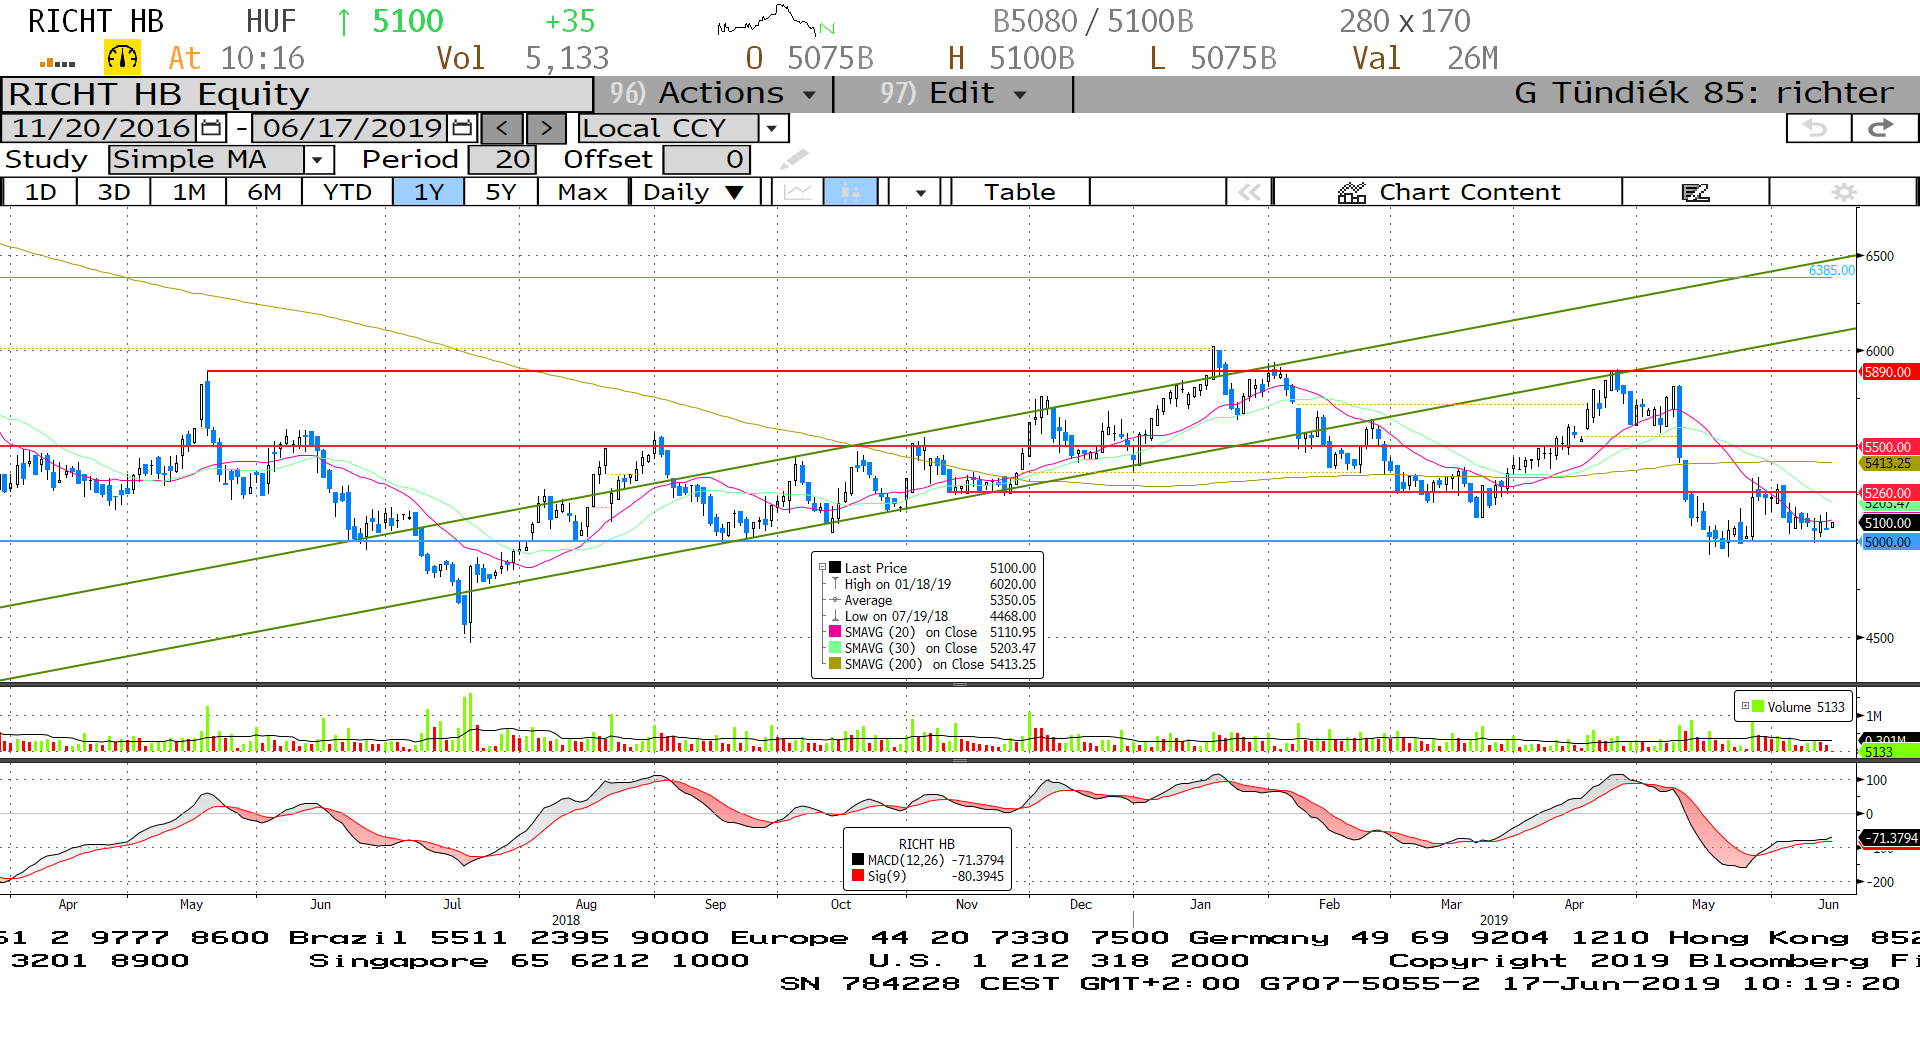Open the Table view

1019,192
